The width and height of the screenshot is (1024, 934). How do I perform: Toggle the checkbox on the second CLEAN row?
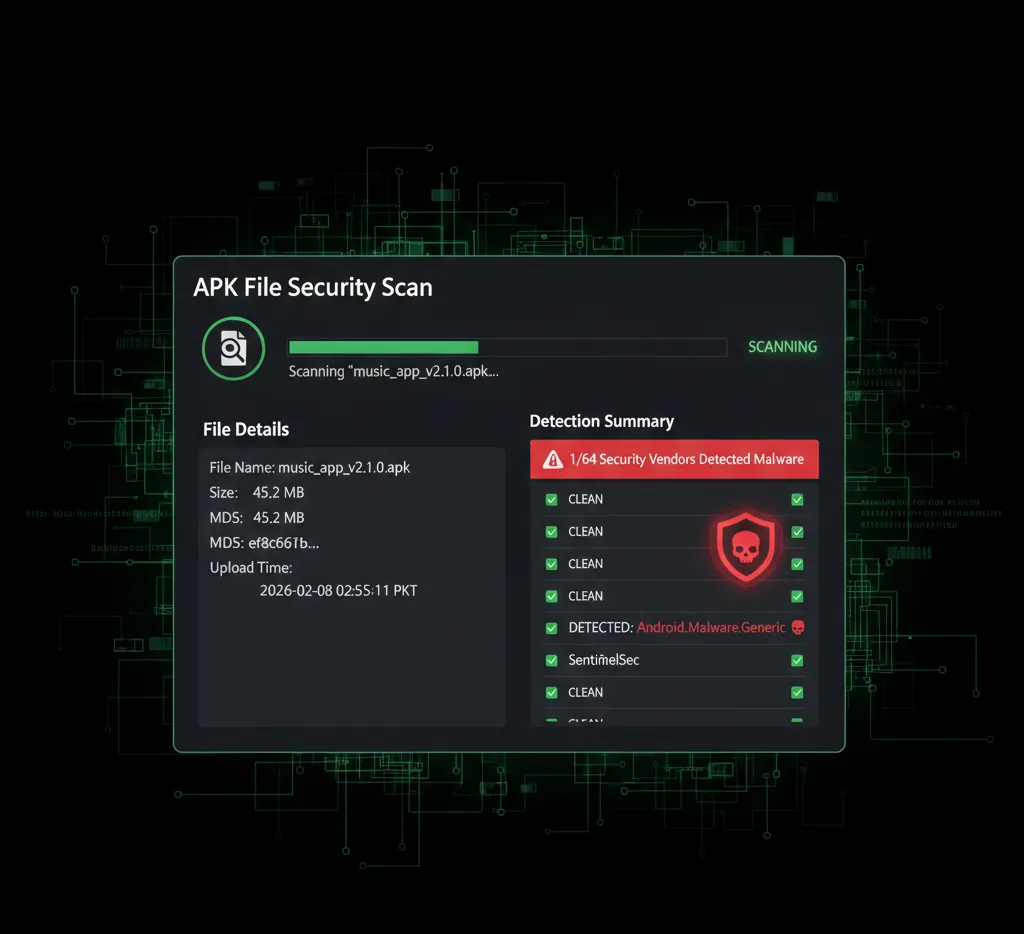(x=550, y=531)
